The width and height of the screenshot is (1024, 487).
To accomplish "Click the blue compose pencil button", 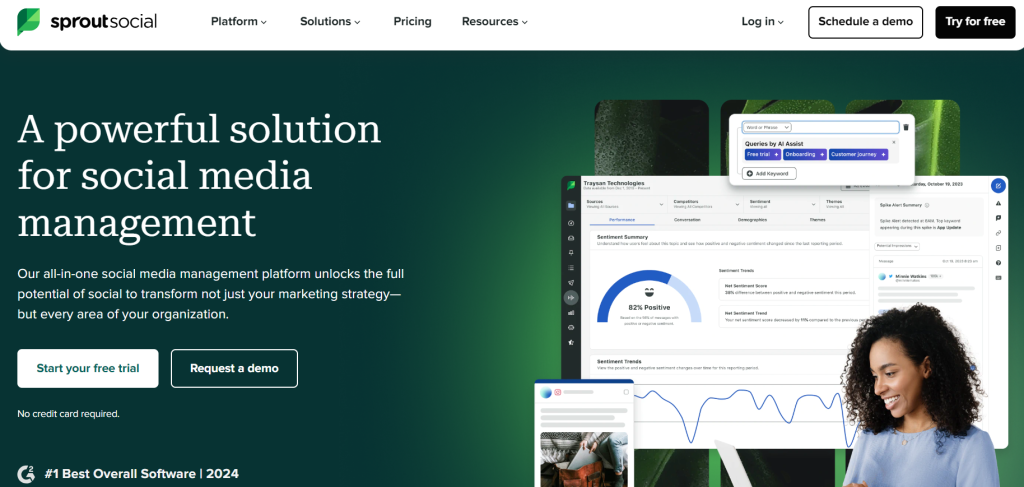I will coord(998,186).
